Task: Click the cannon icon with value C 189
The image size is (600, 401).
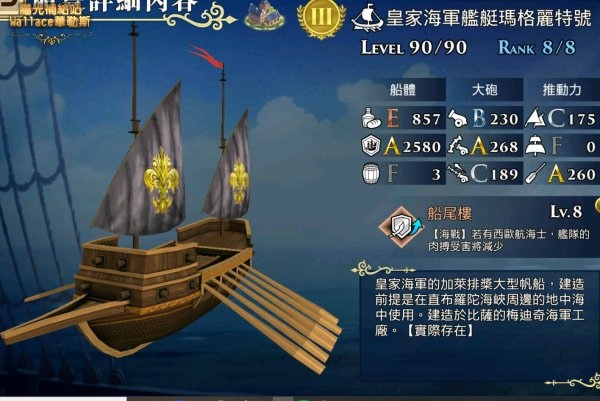Action: [458, 174]
